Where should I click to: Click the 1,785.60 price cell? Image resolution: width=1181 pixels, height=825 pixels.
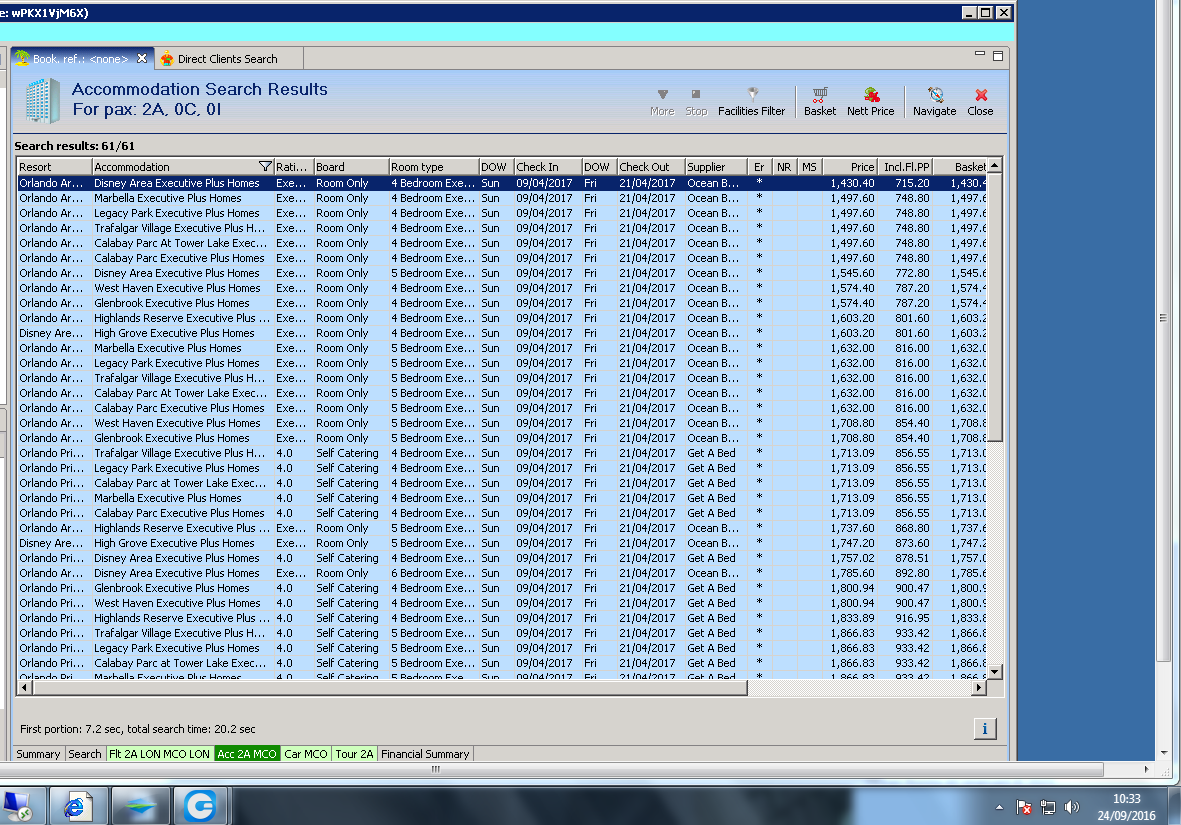tap(852, 573)
